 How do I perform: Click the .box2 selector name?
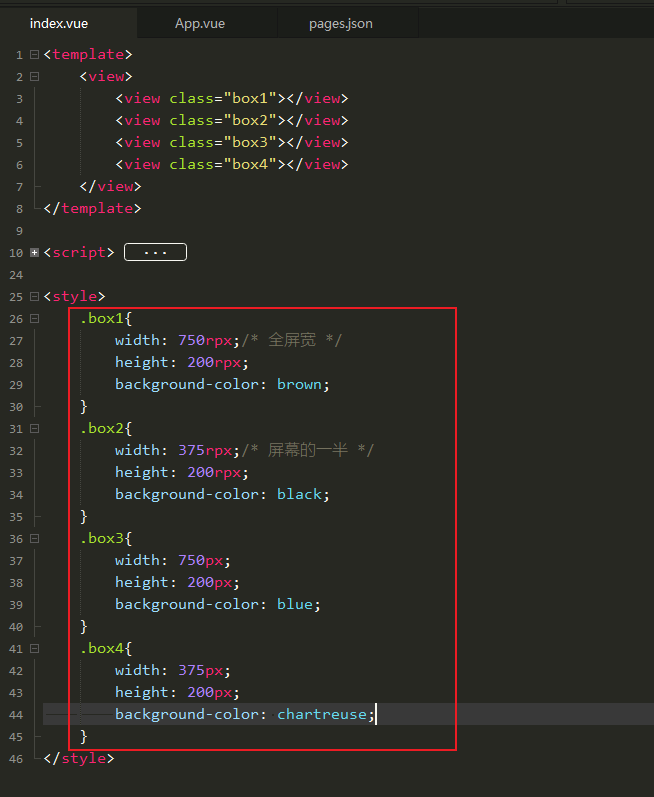pos(102,428)
